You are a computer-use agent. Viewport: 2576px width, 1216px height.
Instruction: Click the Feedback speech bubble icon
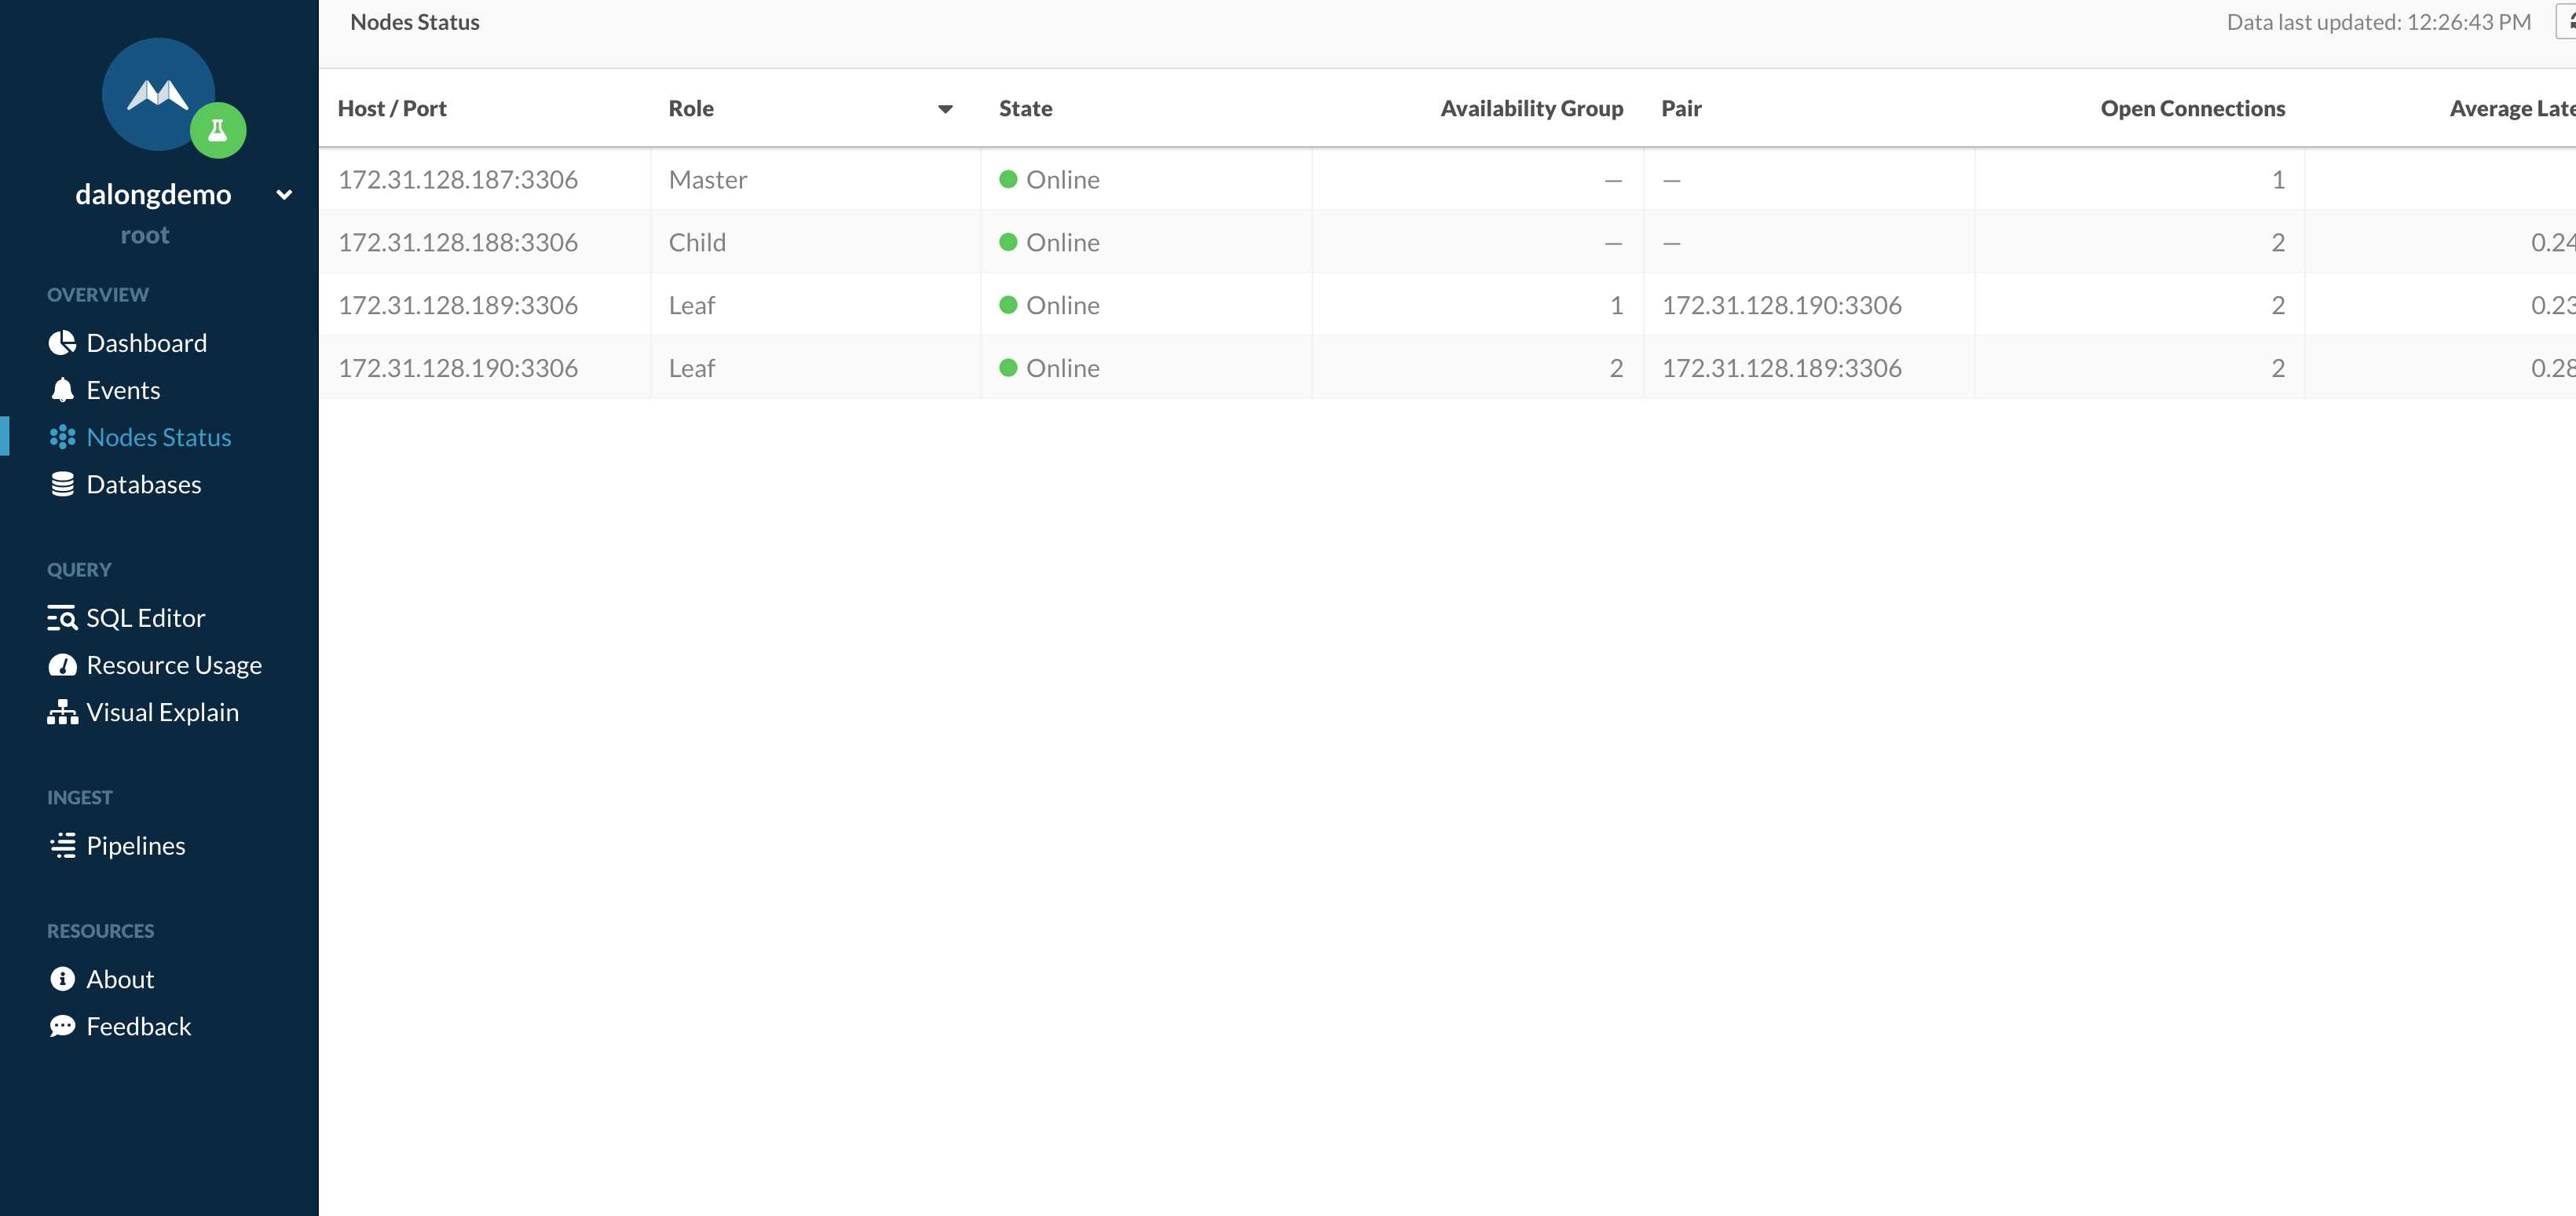(62, 1026)
